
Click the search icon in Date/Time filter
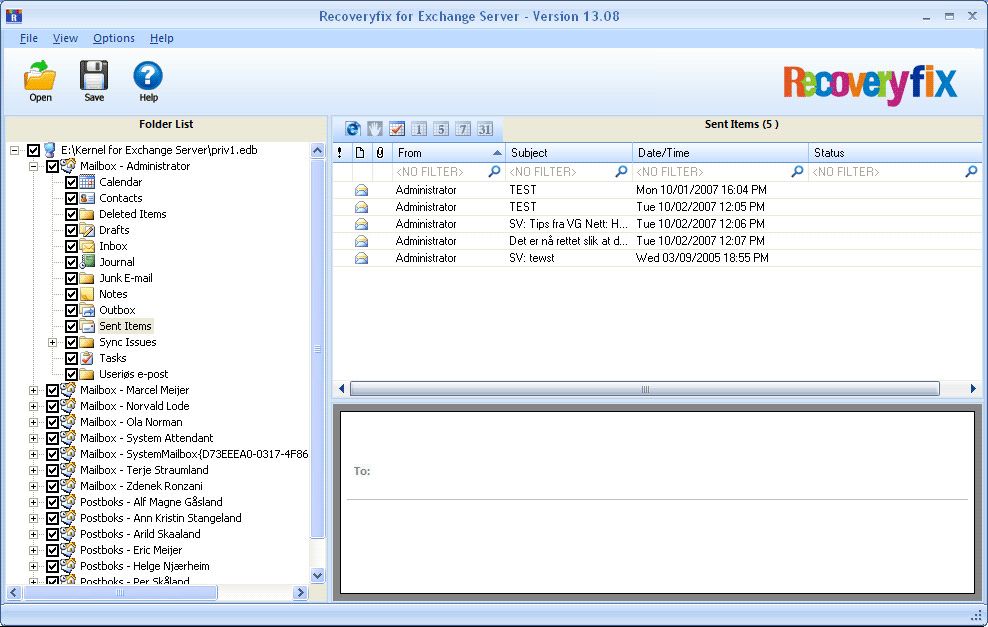pyautogui.click(x=797, y=171)
